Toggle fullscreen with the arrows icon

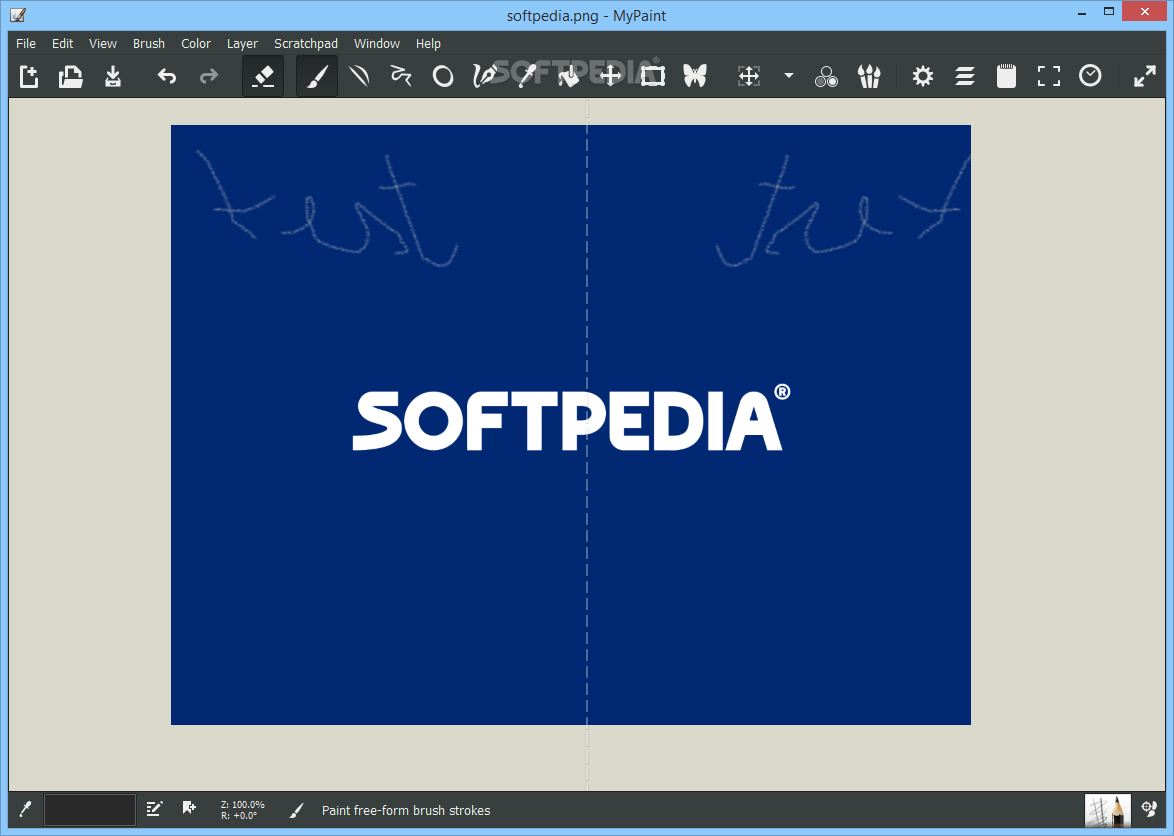[1145, 76]
